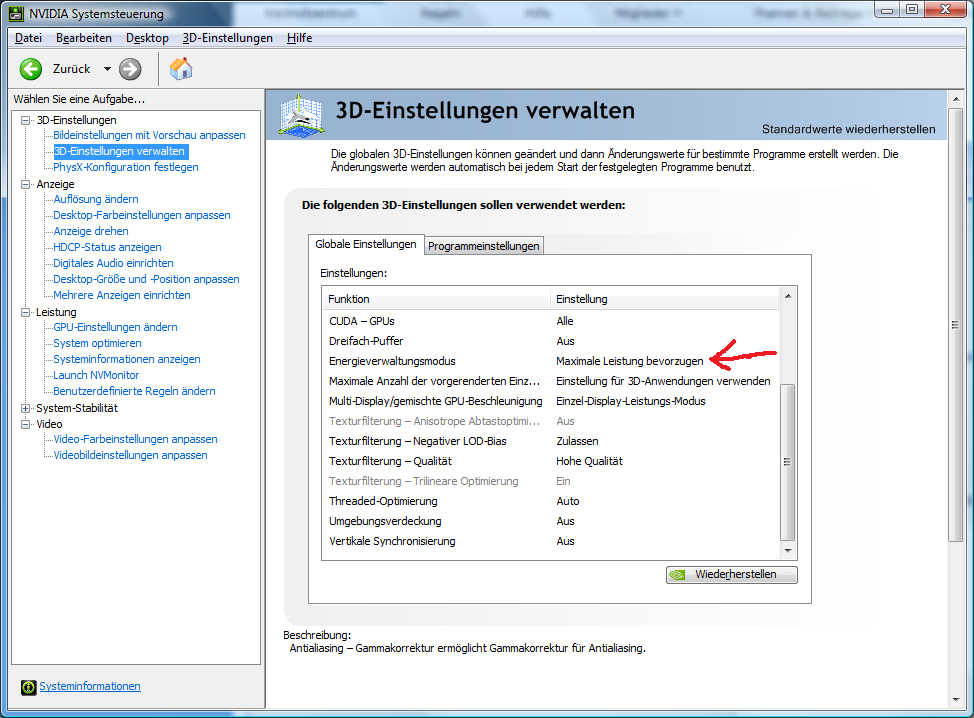This screenshot has height=718, width=974.
Task: Open the Datei menu
Action: click(29, 38)
